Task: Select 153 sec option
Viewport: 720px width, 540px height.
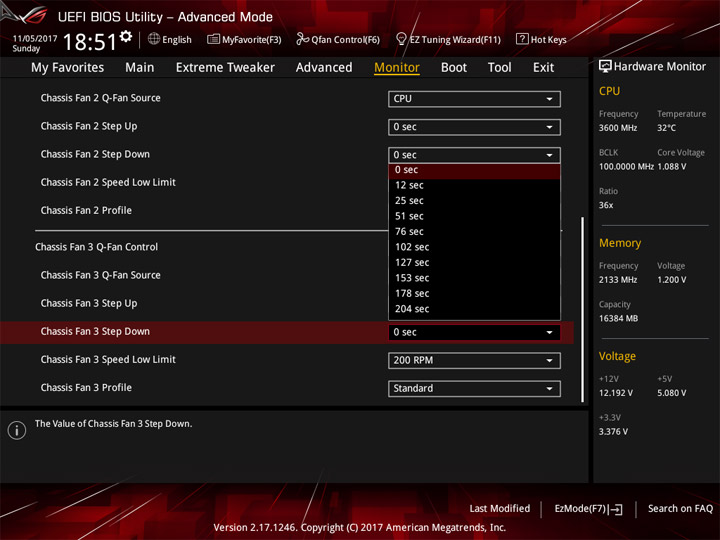Action: point(474,278)
